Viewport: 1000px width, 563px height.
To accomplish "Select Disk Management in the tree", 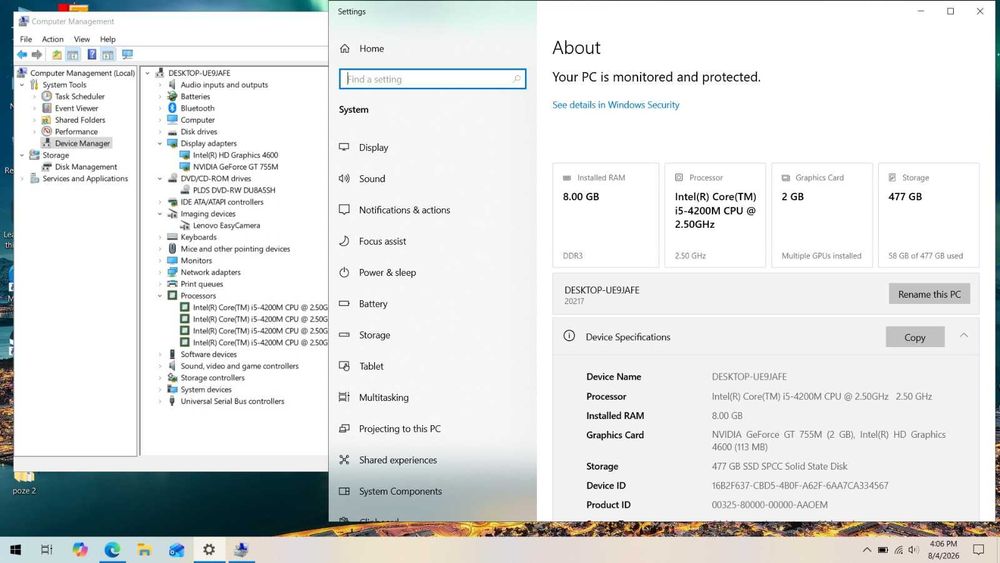I will point(85,167).
